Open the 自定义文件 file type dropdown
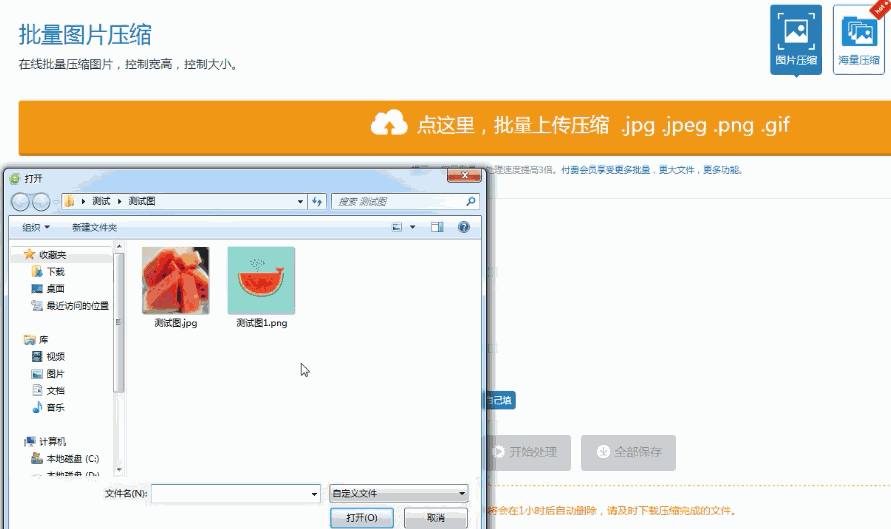Screen dimensions: 891x529 tap(399, 493)
